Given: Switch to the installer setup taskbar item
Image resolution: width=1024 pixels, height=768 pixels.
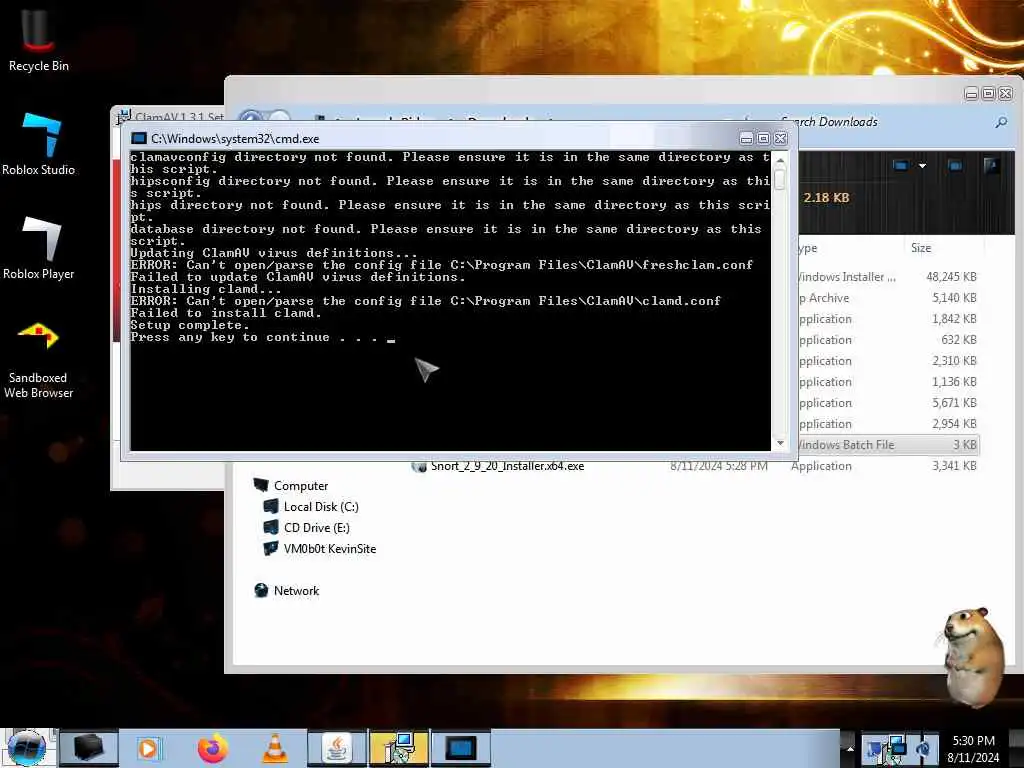Looking at the screenshot, I should (399, 748).
